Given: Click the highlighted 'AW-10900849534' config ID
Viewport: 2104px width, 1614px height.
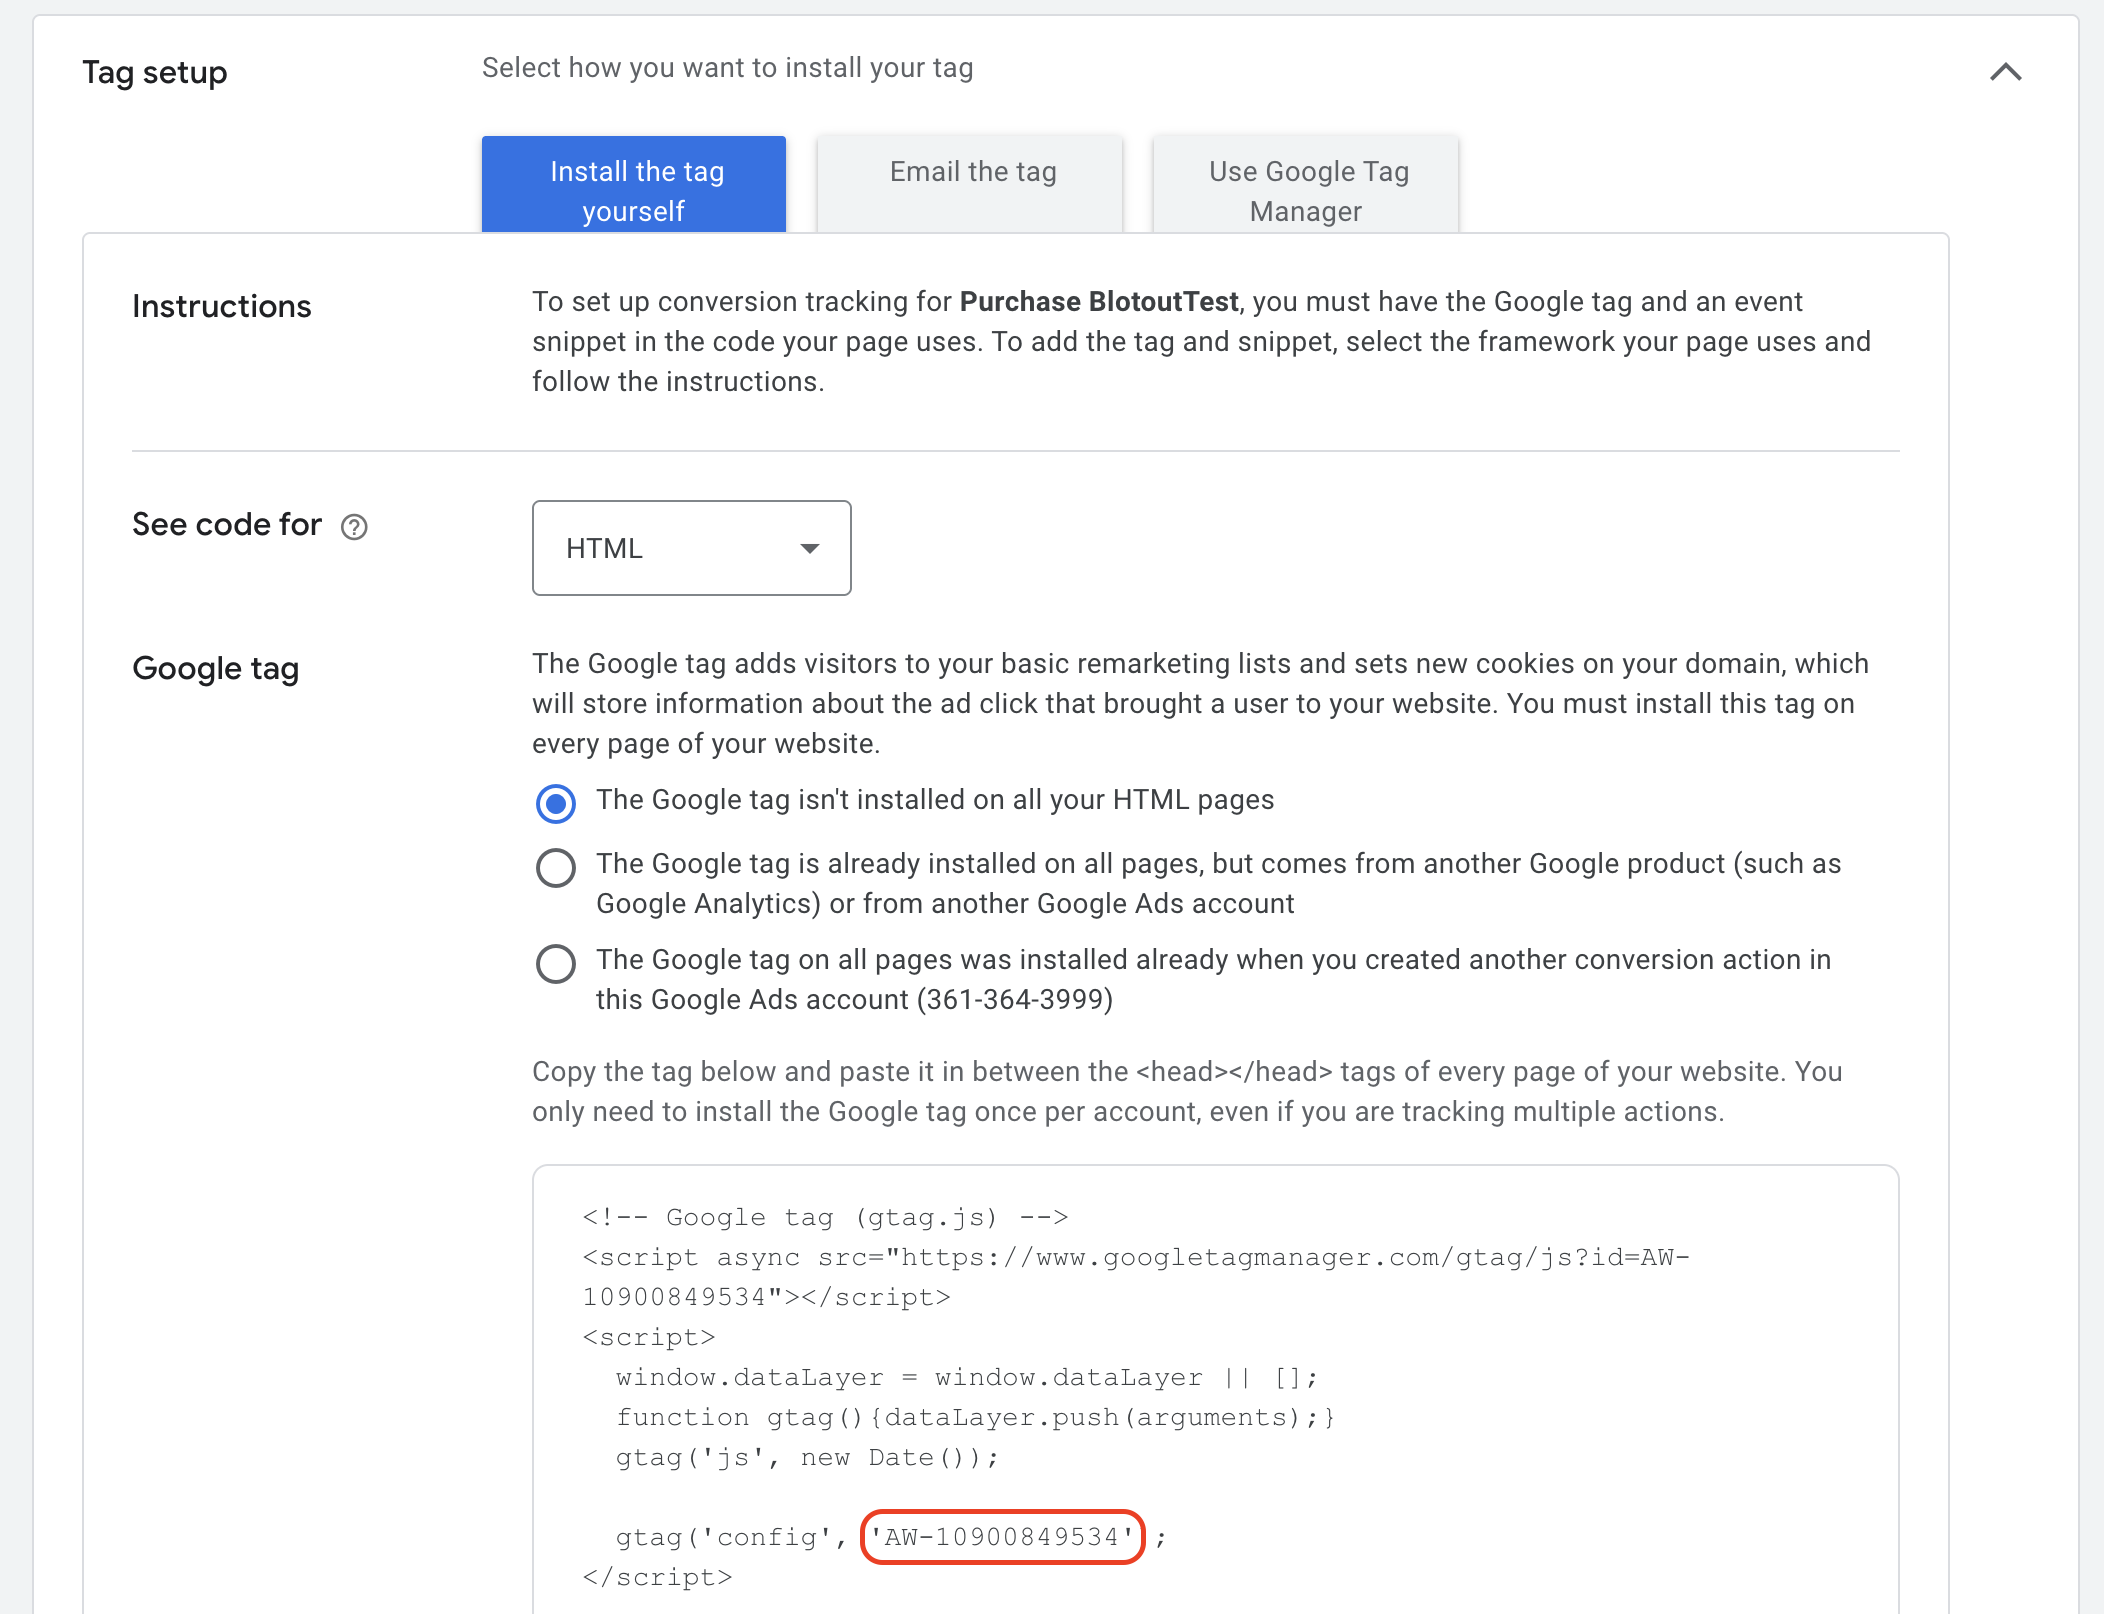Looking at the screenshot, I should click(1002, 1537).
